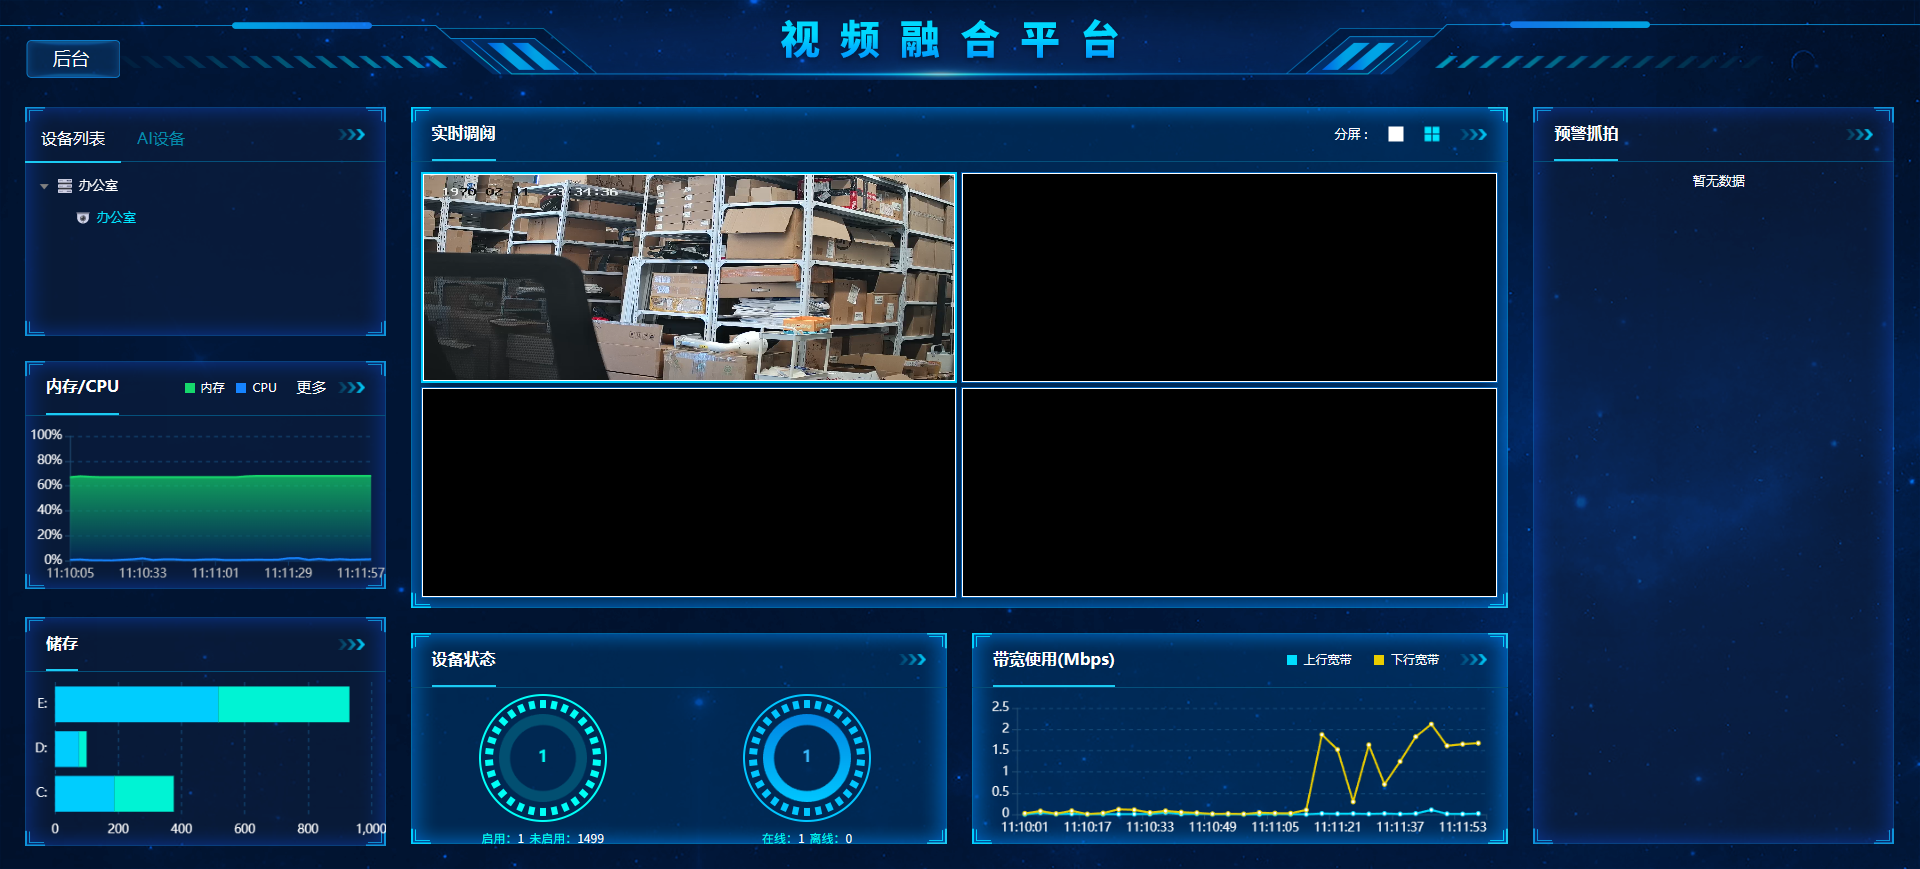Click the camera icon beside 办公室 device

point(83,218)
